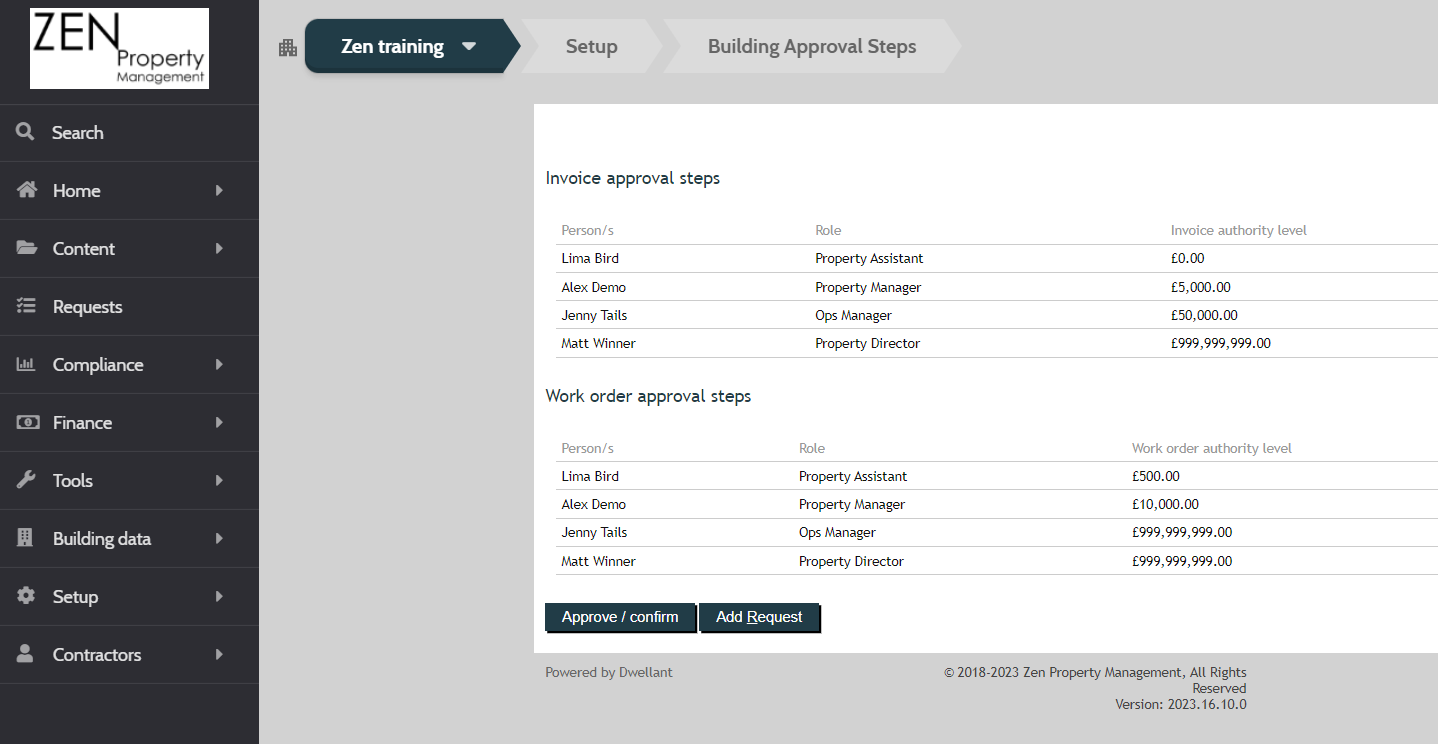Select the Search magnifier icon
The width and height of the screenshot is (1438, 744).
pos(25,132)
